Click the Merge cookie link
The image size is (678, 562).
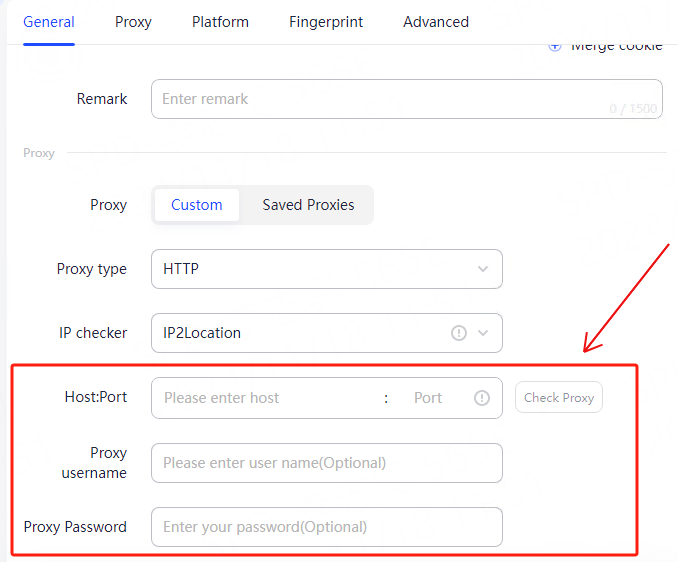pos(616,46)
